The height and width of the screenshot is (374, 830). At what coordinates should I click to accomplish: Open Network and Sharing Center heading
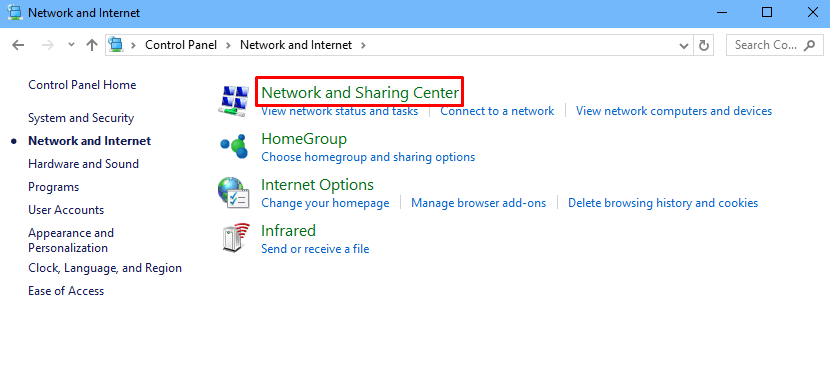tap(360, 93)
